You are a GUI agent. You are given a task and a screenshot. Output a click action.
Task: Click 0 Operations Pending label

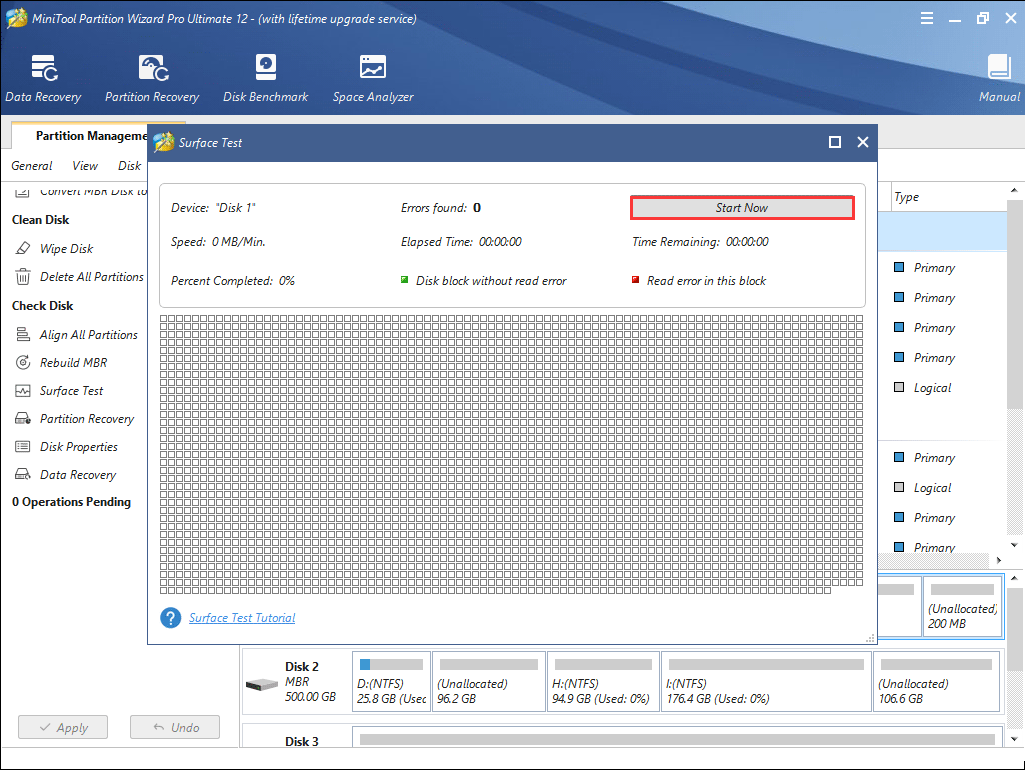pos(71,502)
